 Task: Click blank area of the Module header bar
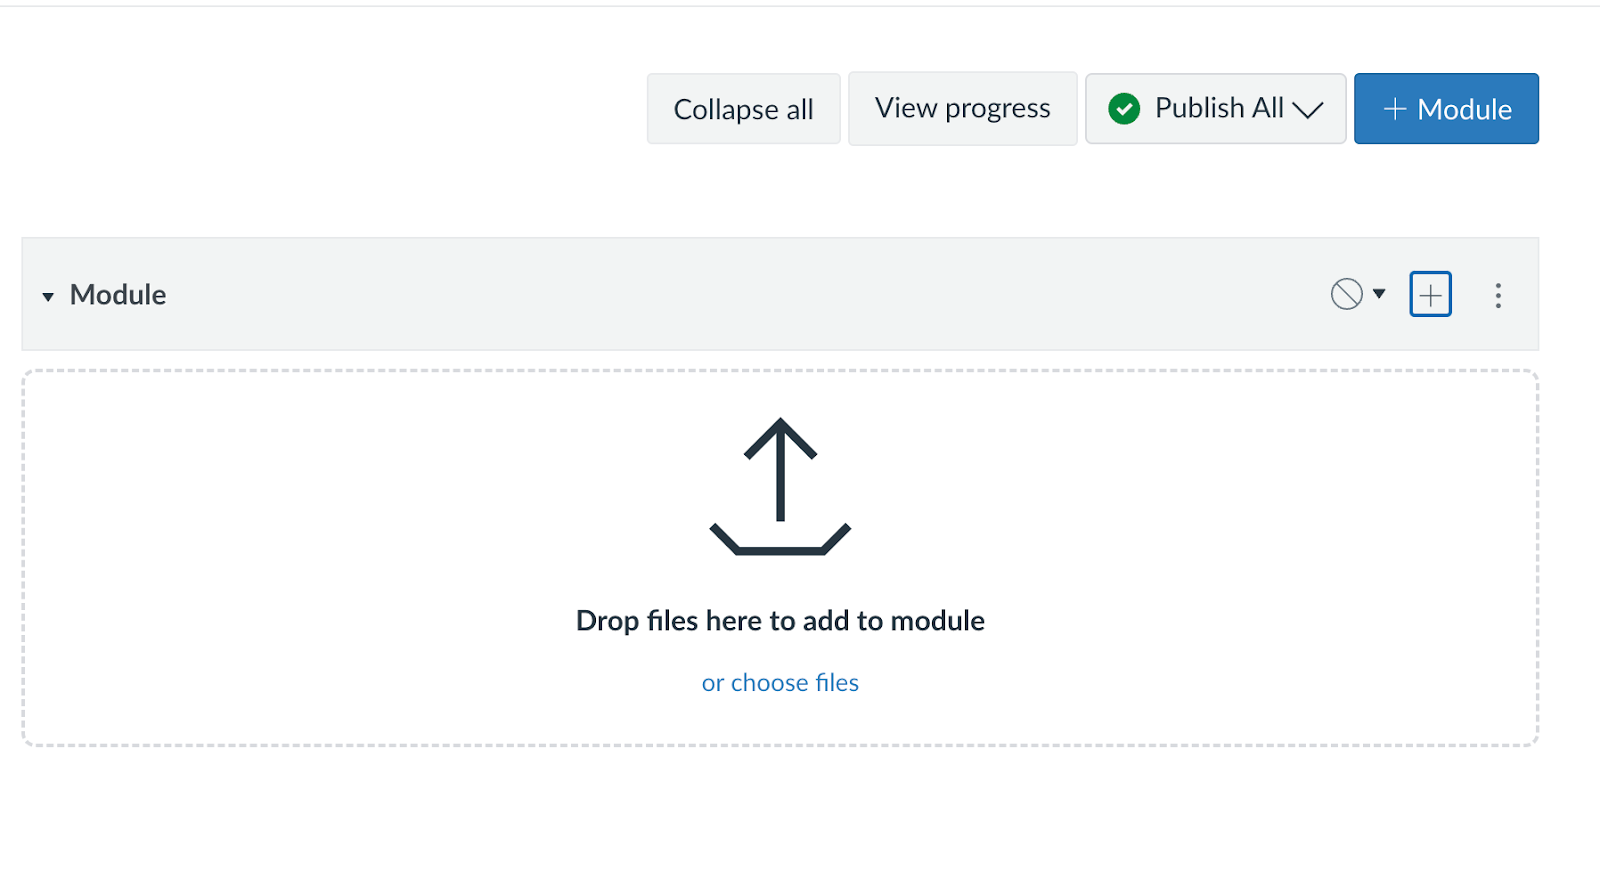point(700,295)
